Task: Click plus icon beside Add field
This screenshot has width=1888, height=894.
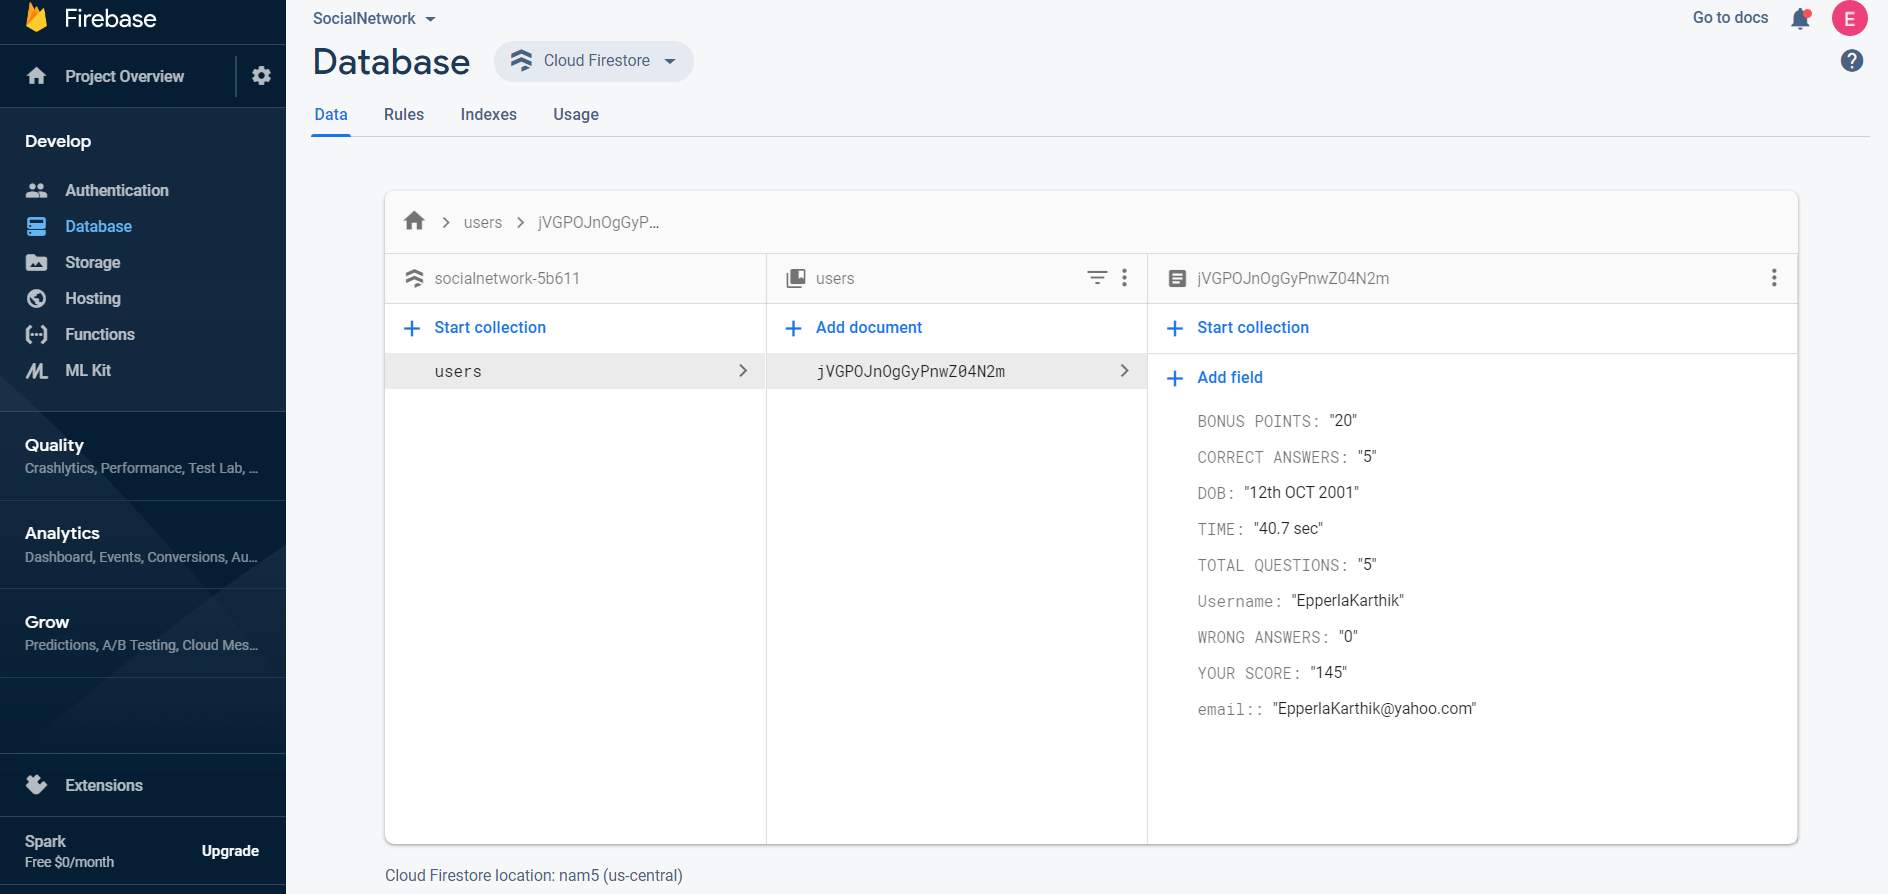Action: (1175, 378)
